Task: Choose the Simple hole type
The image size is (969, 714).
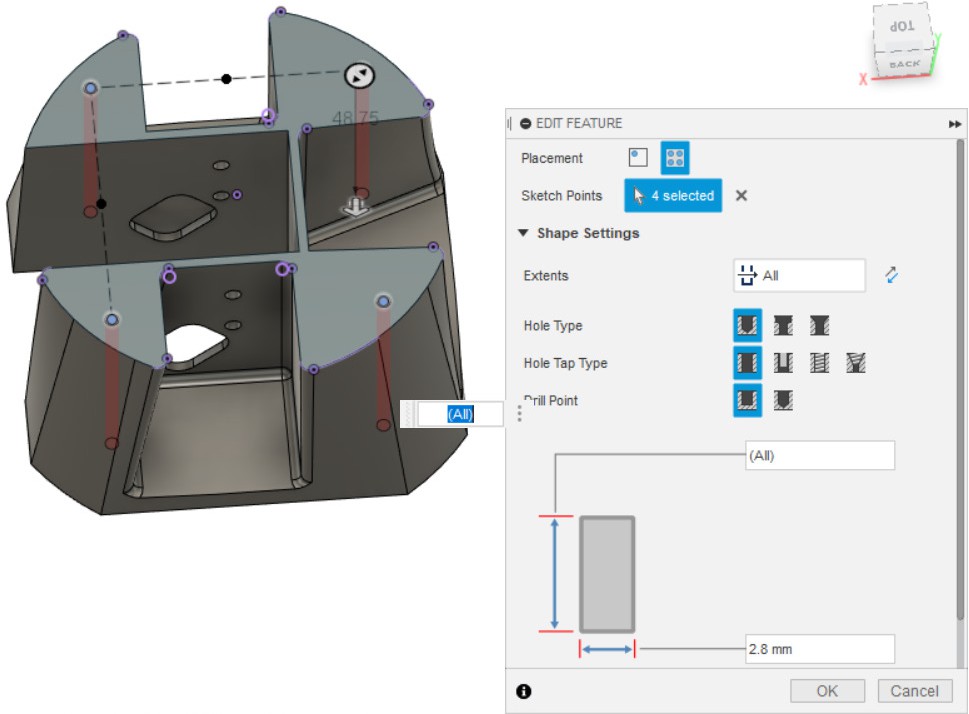Action: 747,326
